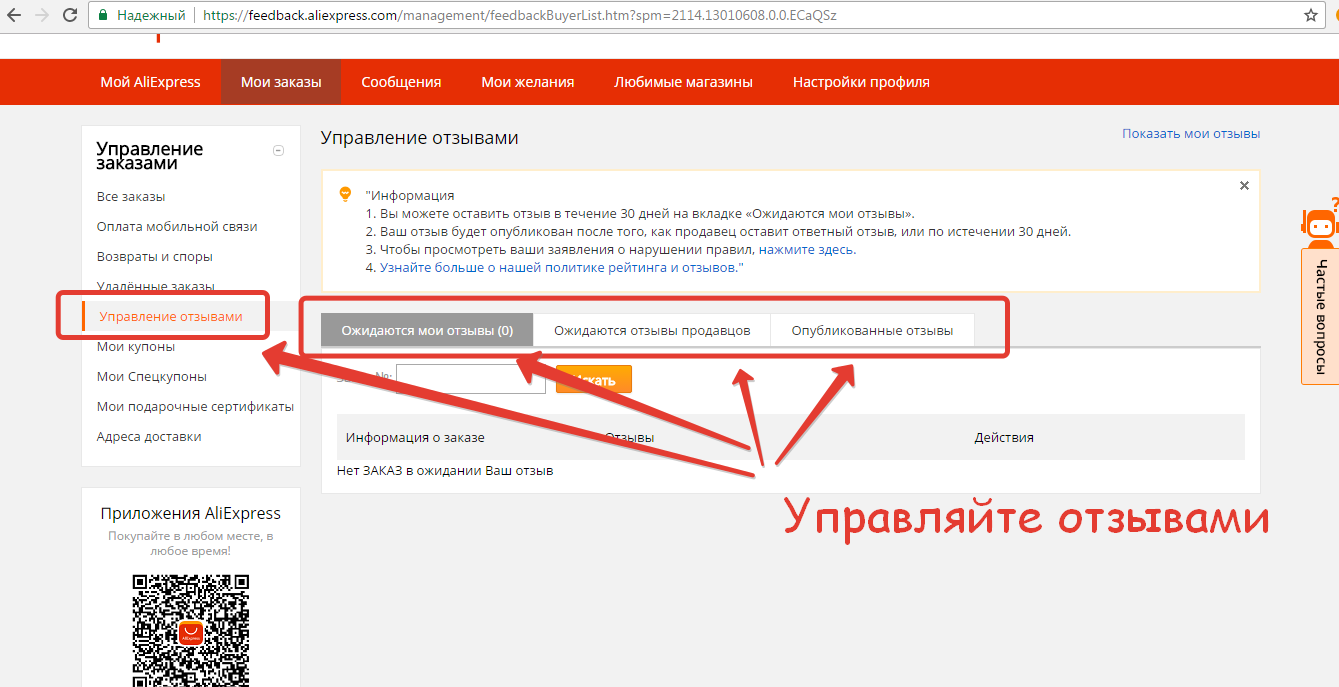Screen dimensions: 1339x687
Task: Click the browser back arrow
Action: (x=14, y=16)
